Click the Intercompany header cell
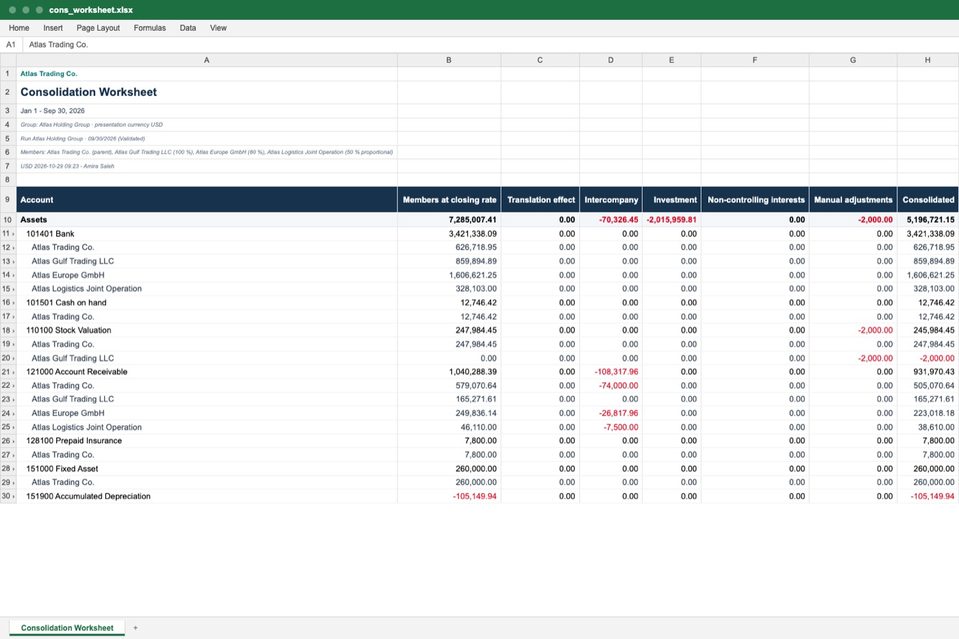Image resolution: width=959 pixels, height=639 pixels. pyautogui.click(x=611, y=200)
